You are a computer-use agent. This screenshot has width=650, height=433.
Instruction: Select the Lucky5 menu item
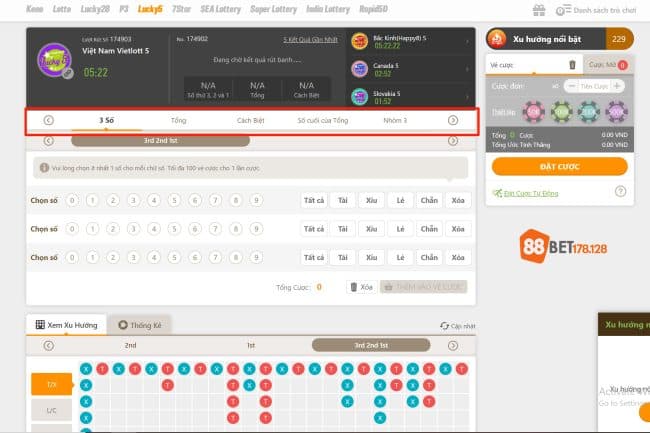click(150, 9)
